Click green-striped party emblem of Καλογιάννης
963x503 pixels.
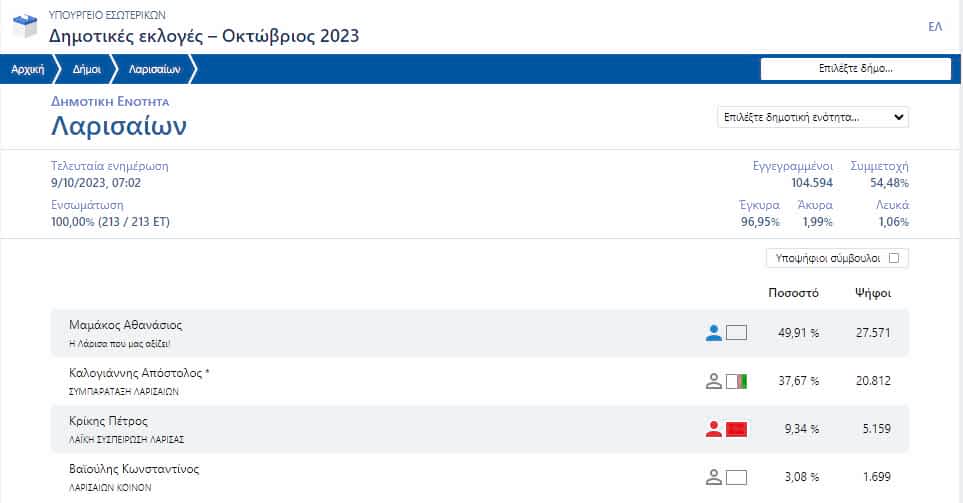(737, 381)
